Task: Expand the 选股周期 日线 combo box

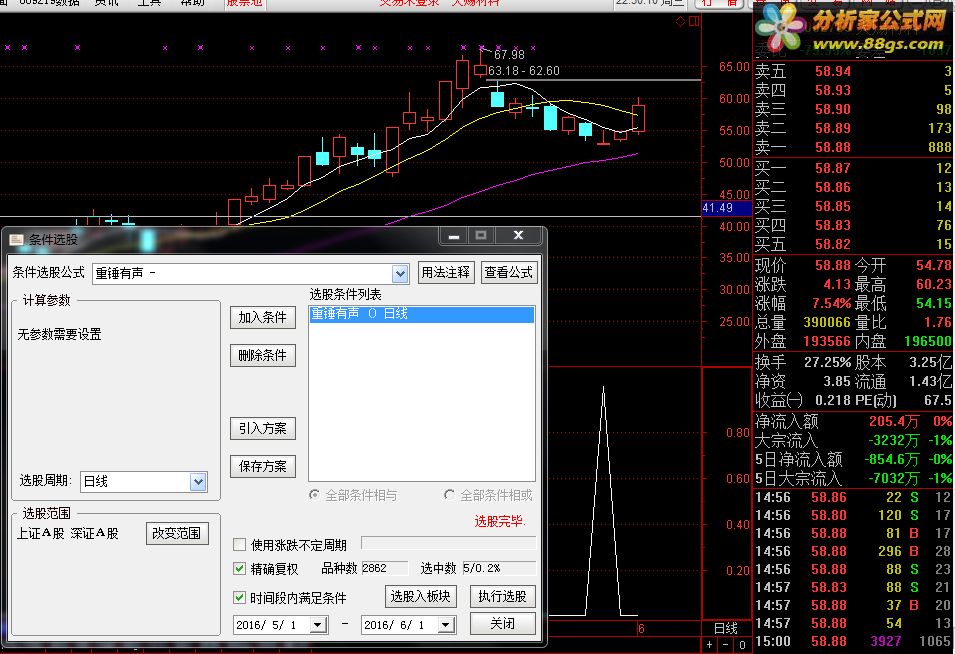Action: click(199, 482)
